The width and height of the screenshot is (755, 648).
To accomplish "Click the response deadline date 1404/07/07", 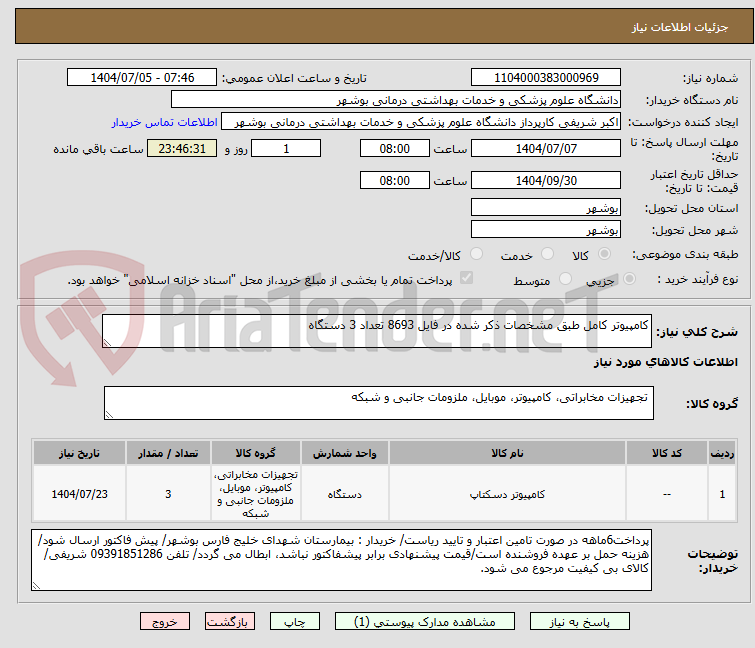I will coord(546,148).
